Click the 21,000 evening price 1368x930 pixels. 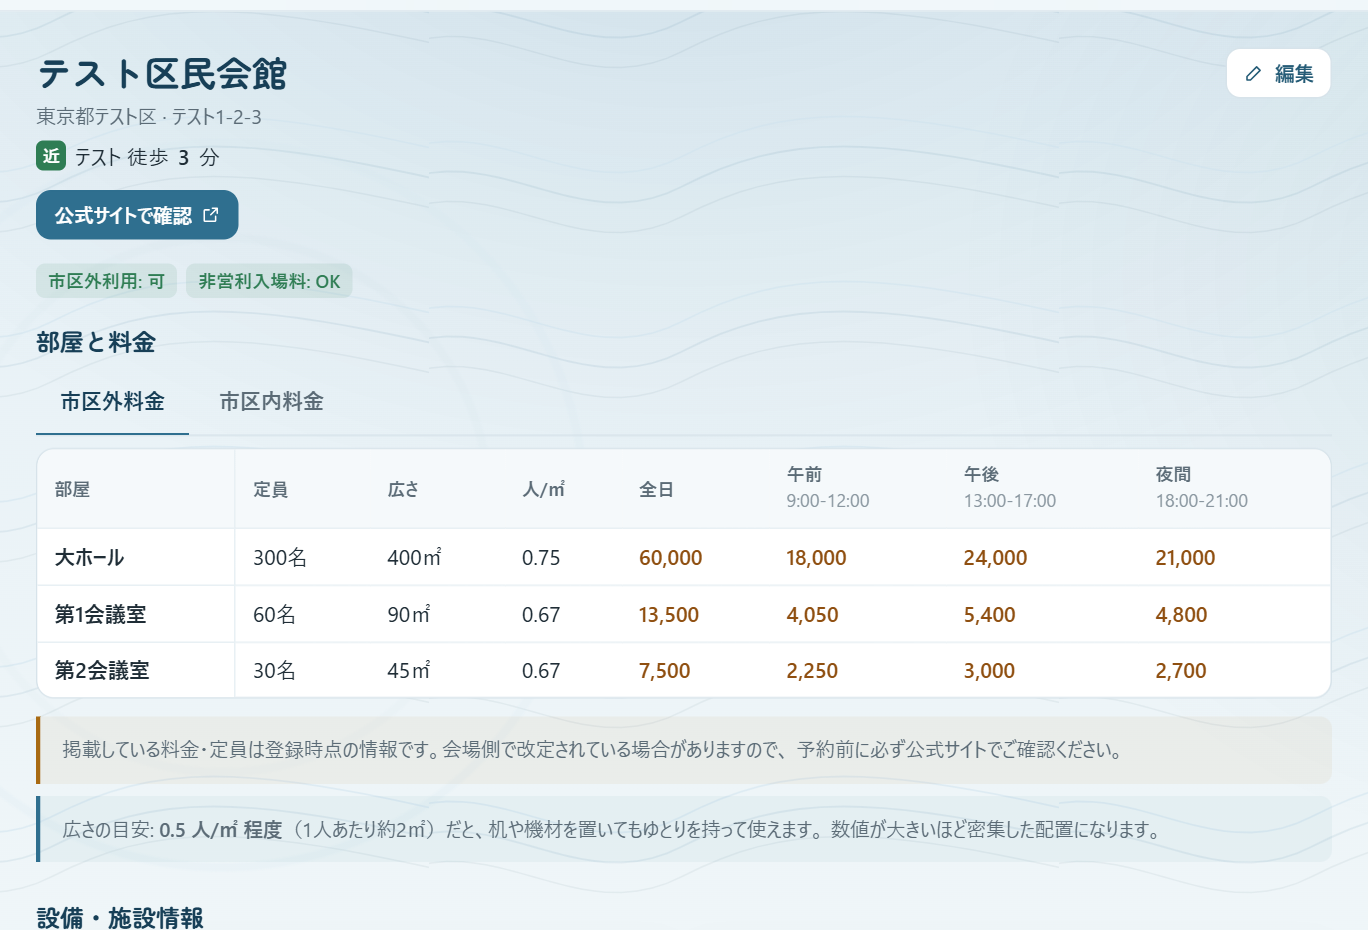pyautogui.click(x=1185, y=557)
